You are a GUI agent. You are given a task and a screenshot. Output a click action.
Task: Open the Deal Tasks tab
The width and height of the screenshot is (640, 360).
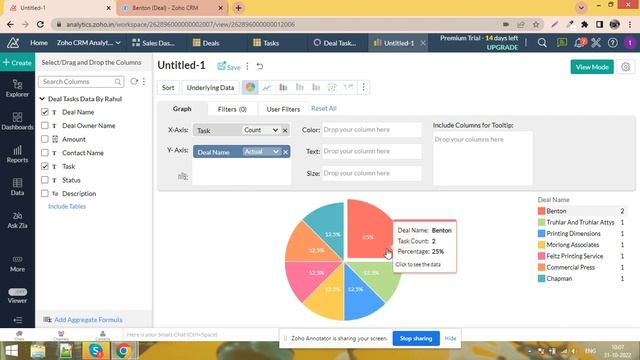[335, 43]
